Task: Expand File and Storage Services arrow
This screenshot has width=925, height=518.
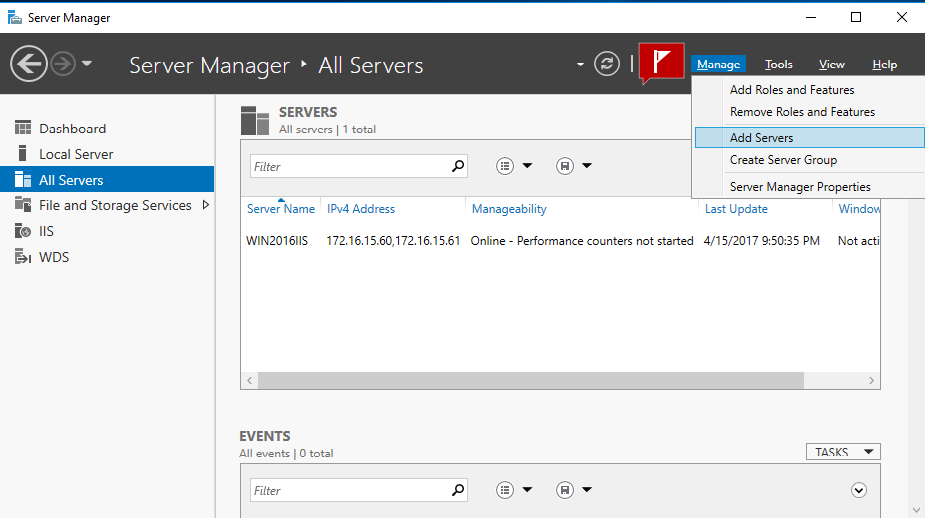Action: pos(205,205)
